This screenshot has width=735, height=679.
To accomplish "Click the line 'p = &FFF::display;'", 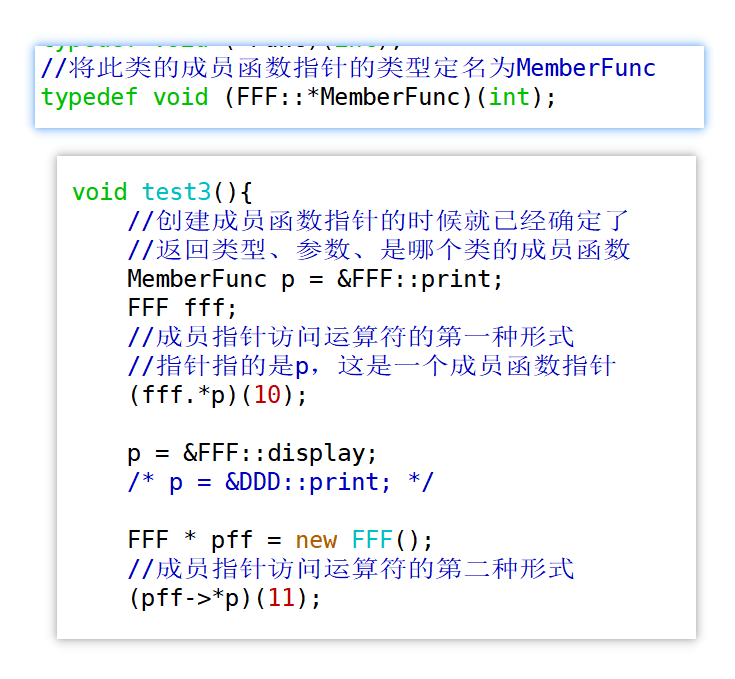I will point(252,454).
